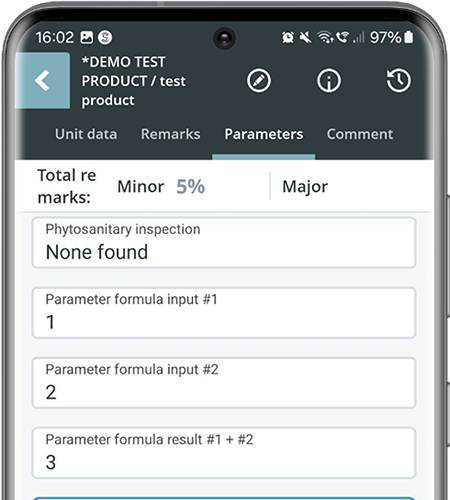
Task: Switch to the Remarks tab
Action: tap(171, 134)
